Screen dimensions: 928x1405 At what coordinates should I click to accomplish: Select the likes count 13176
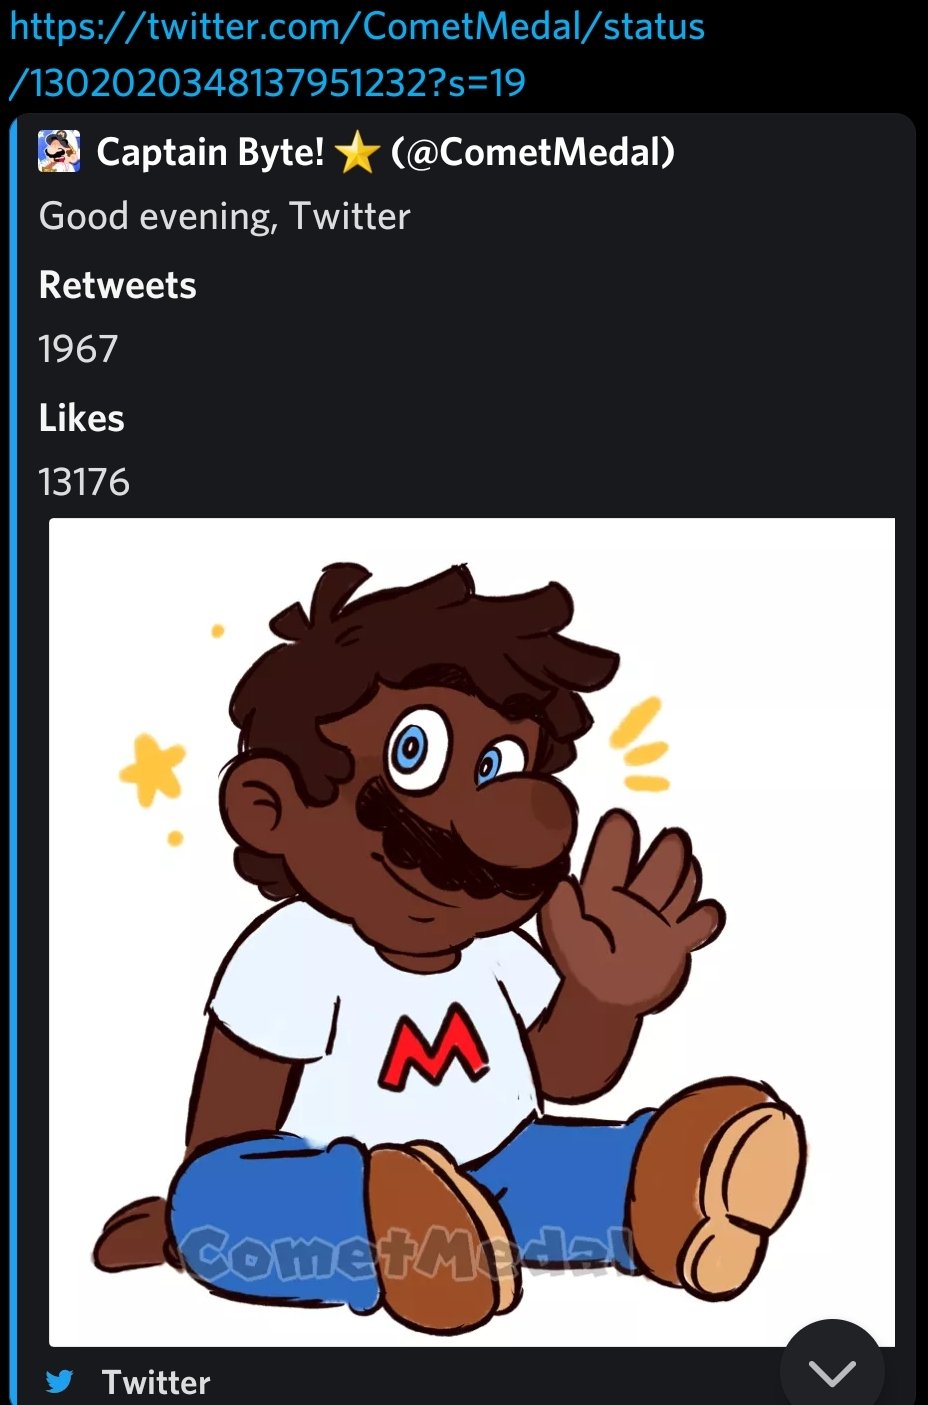(84, 482)
